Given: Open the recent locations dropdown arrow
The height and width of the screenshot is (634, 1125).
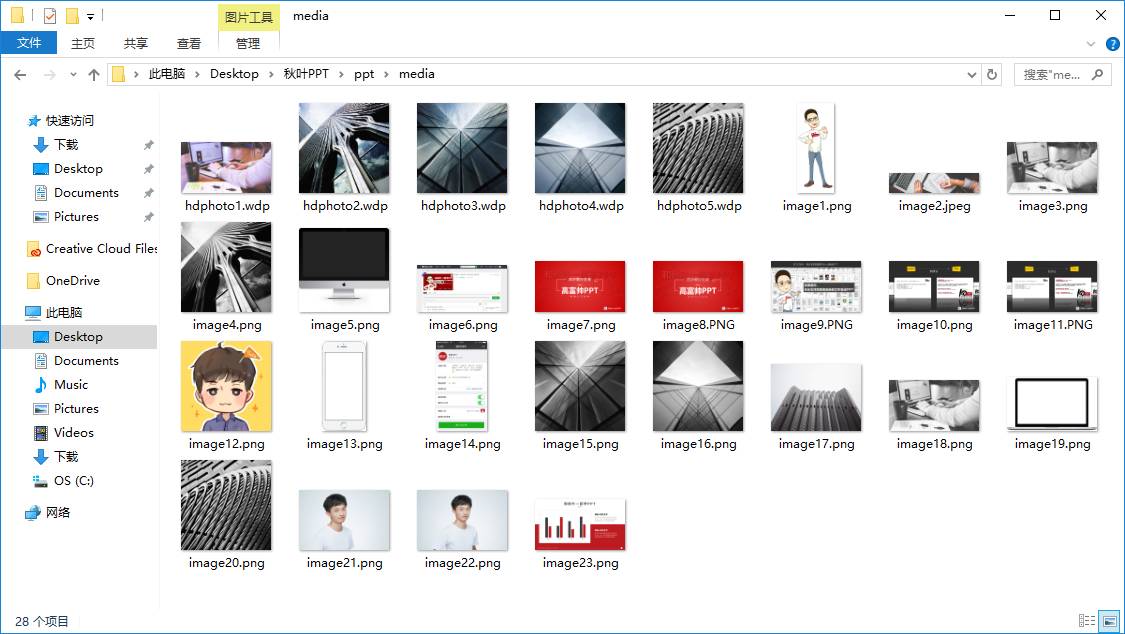Looking at the screenshot, I should 73,74.
